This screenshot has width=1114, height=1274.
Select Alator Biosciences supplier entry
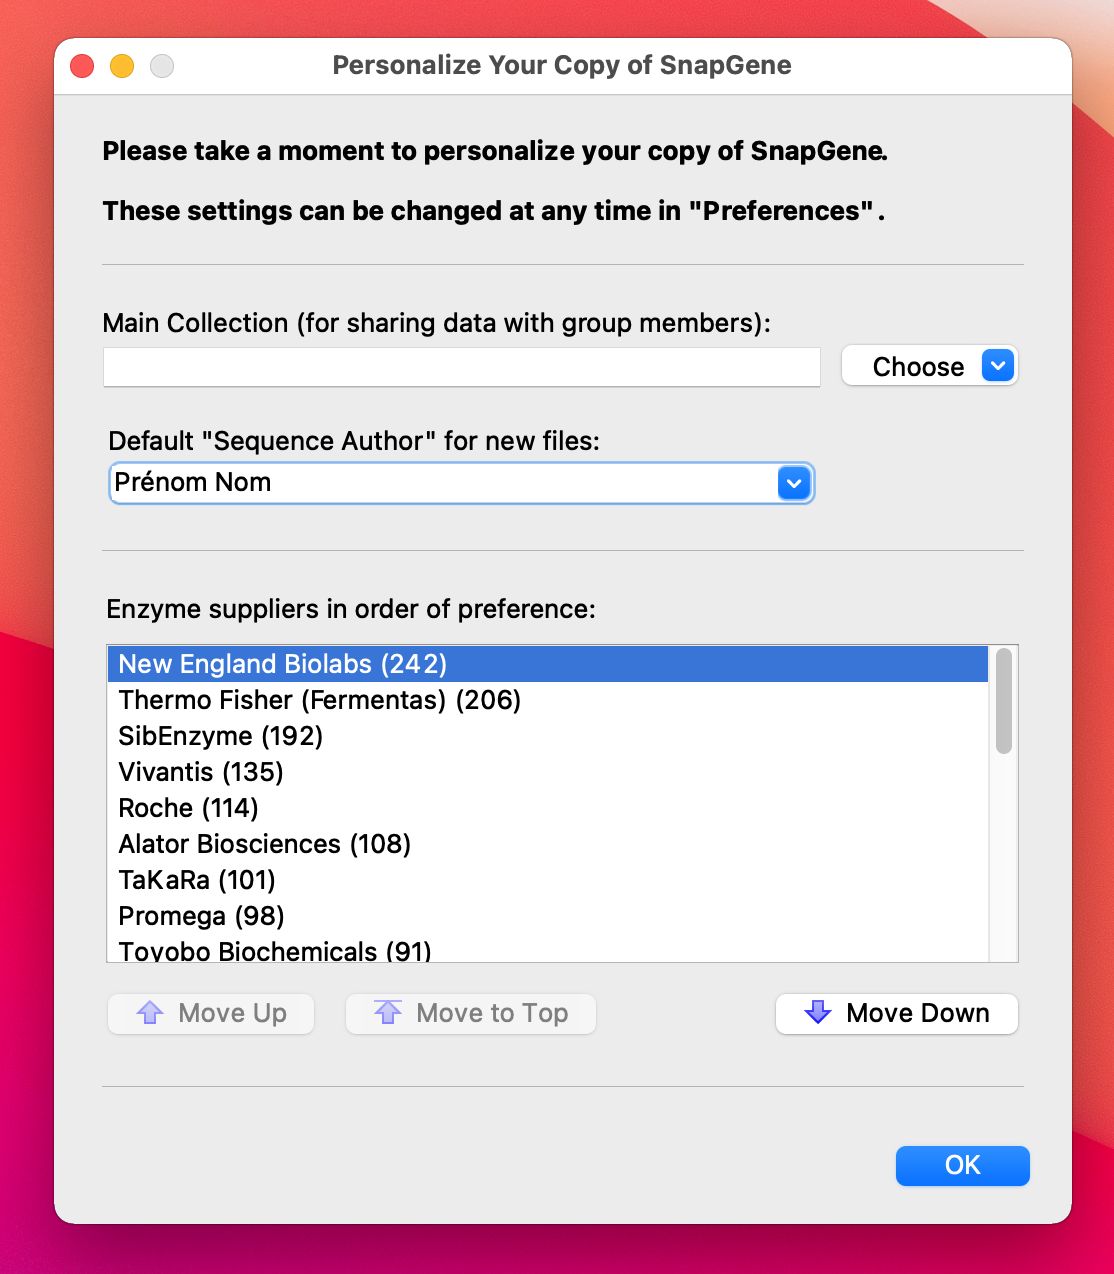point(265,844)
